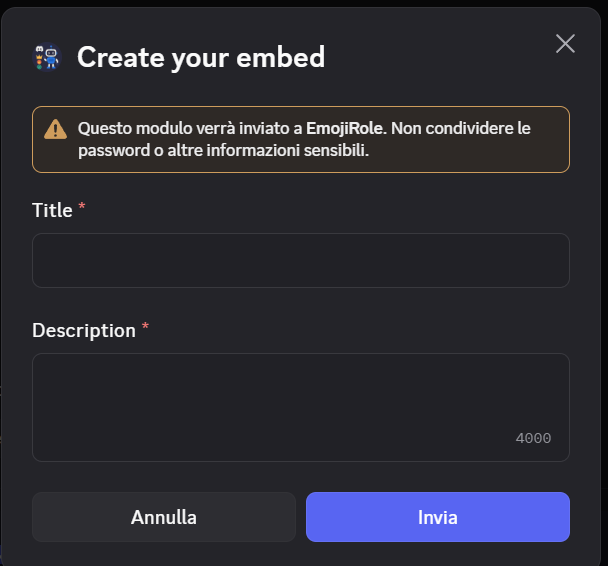Click the Title field label
The width and height of the screenshot is (608, 566).
coord(52,210)
